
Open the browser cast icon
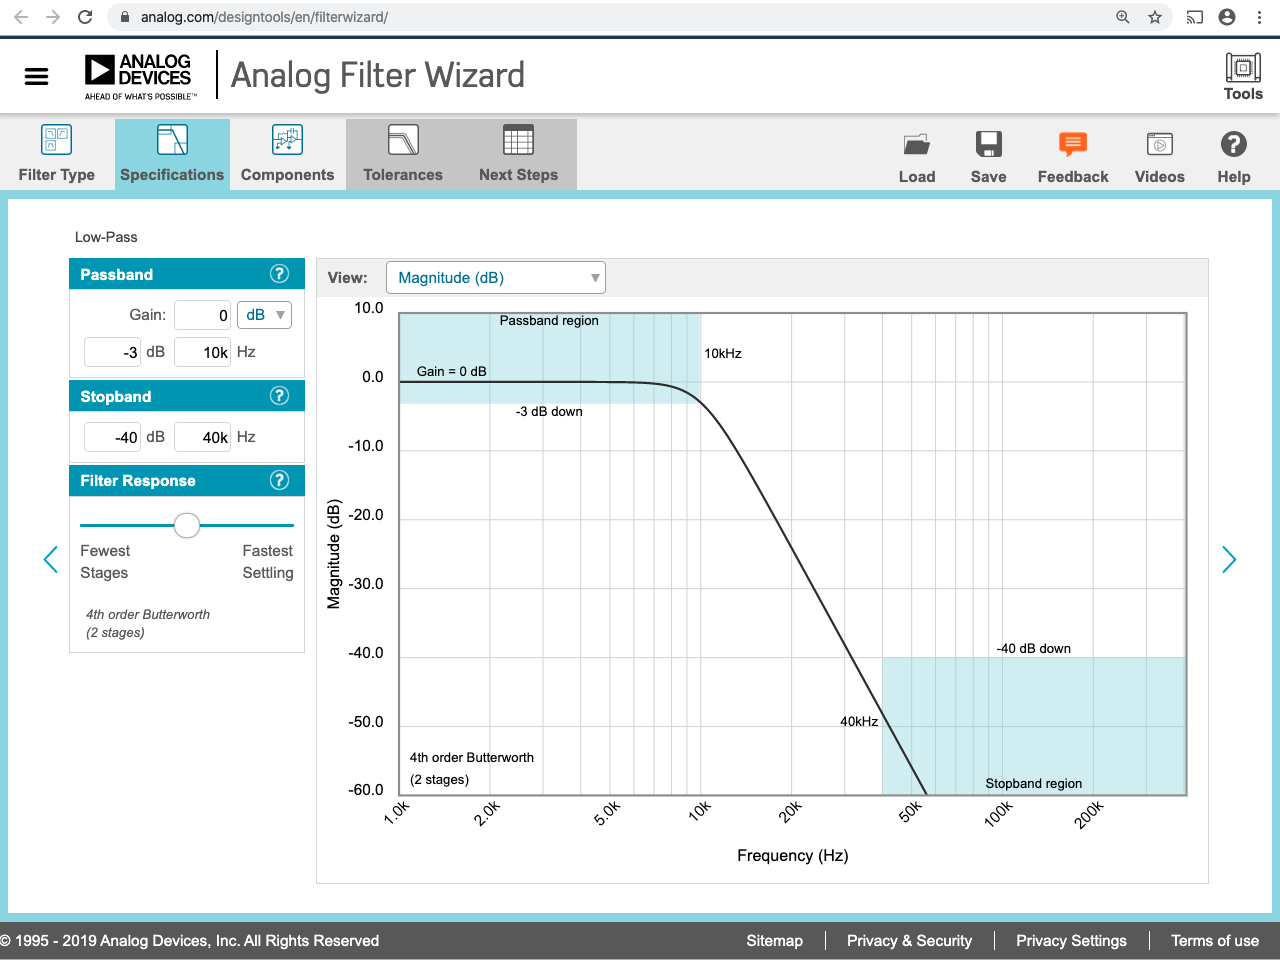(1195, 17)
